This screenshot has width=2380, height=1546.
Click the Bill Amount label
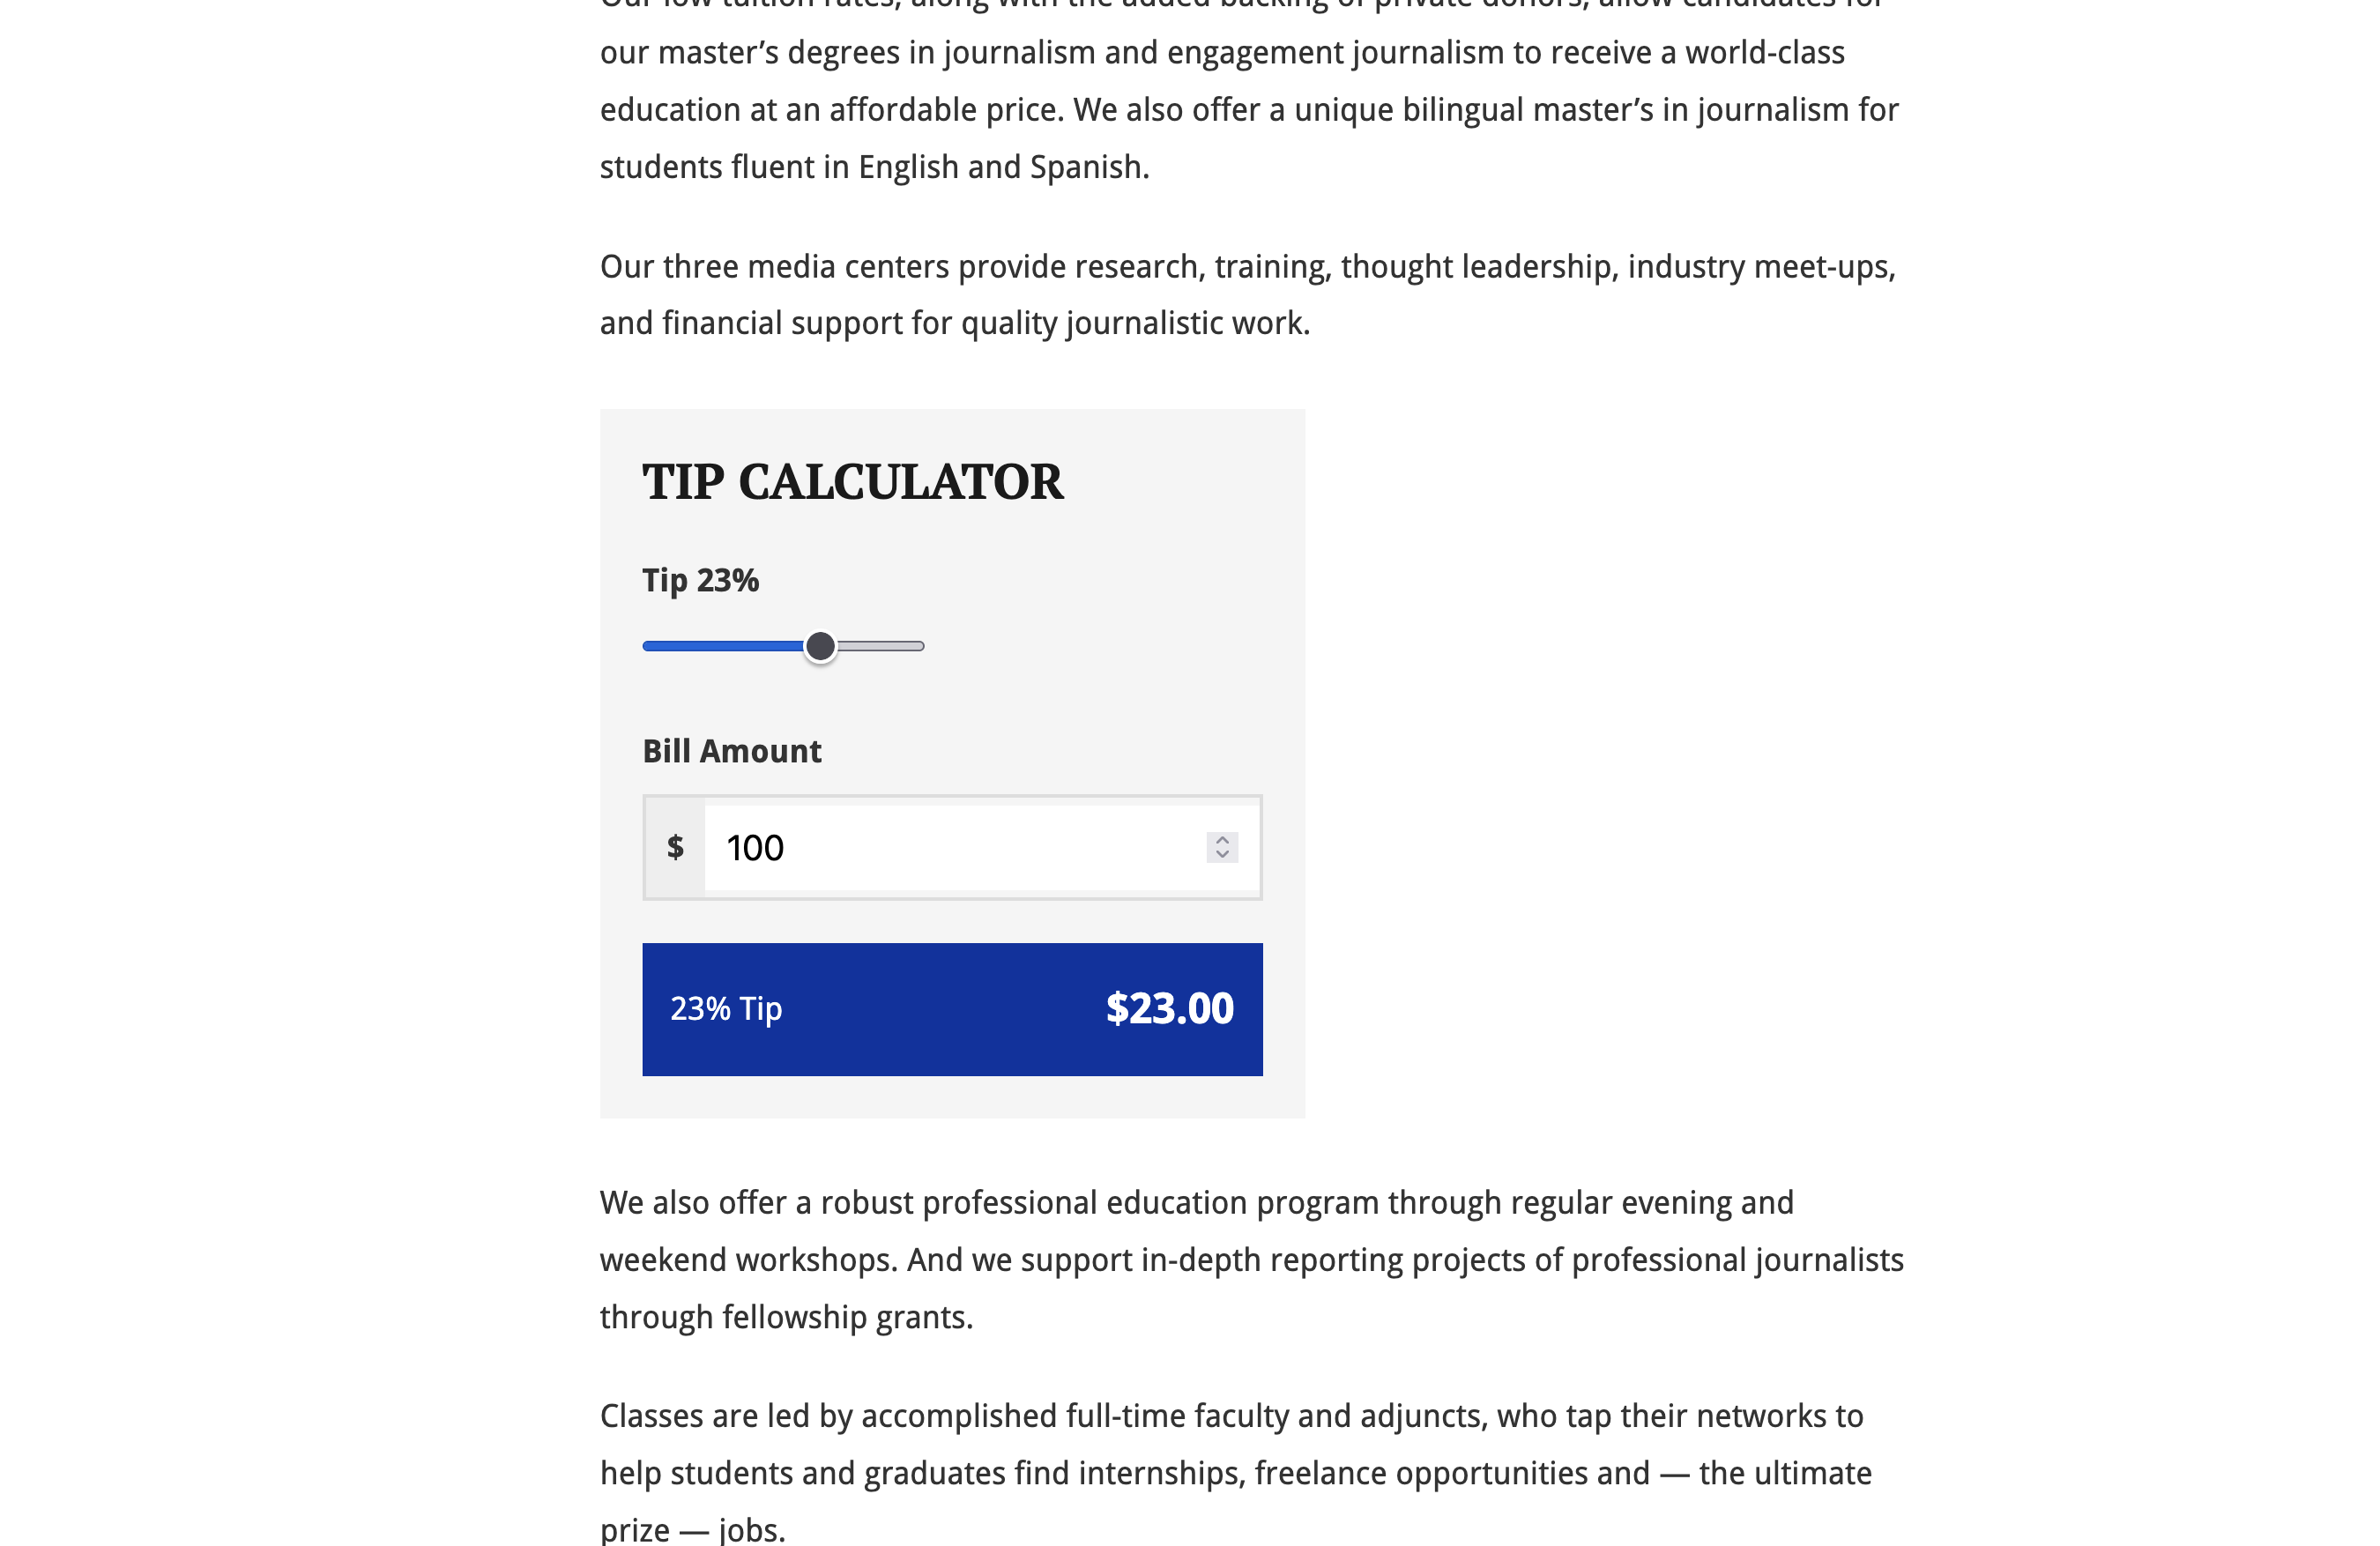[x=731, y=750]
